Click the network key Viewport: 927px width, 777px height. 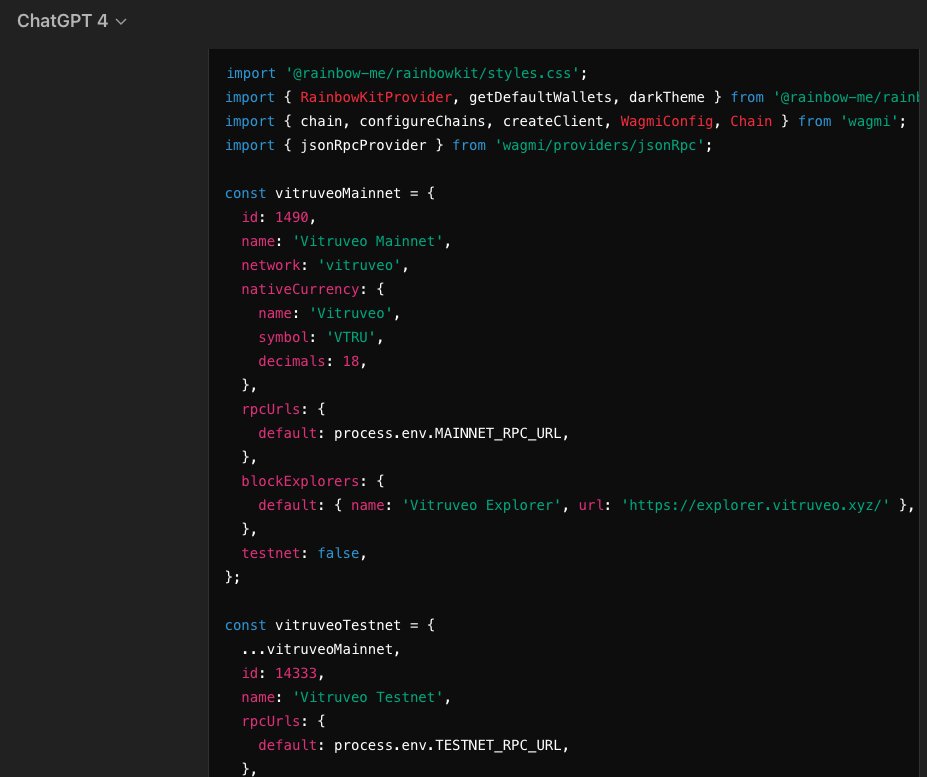(x=270, y=265)
